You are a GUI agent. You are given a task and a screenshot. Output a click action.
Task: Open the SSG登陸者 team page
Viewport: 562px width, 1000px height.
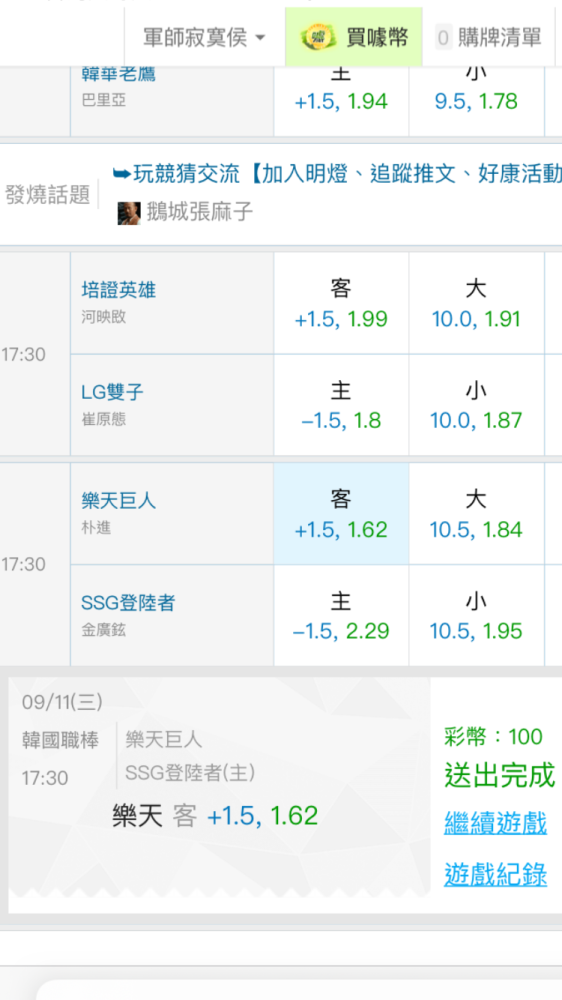(x=128, y=603)
